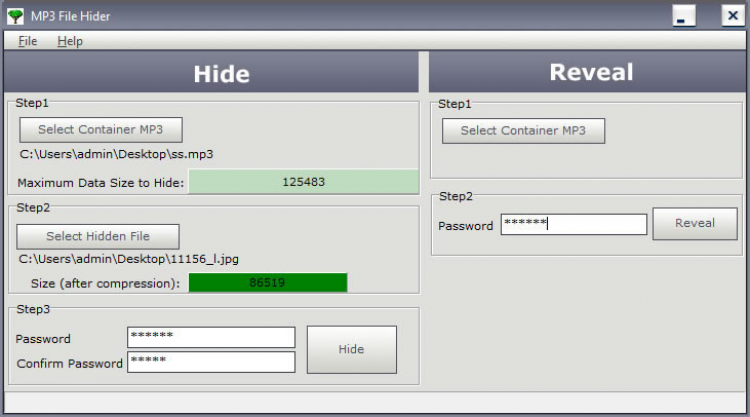The width and height of the screenshot is (750, 417).
Task: Click the C:\Users\admin\Desktop\11156_l.jpg path text
Action: click(x=129, y=259)
